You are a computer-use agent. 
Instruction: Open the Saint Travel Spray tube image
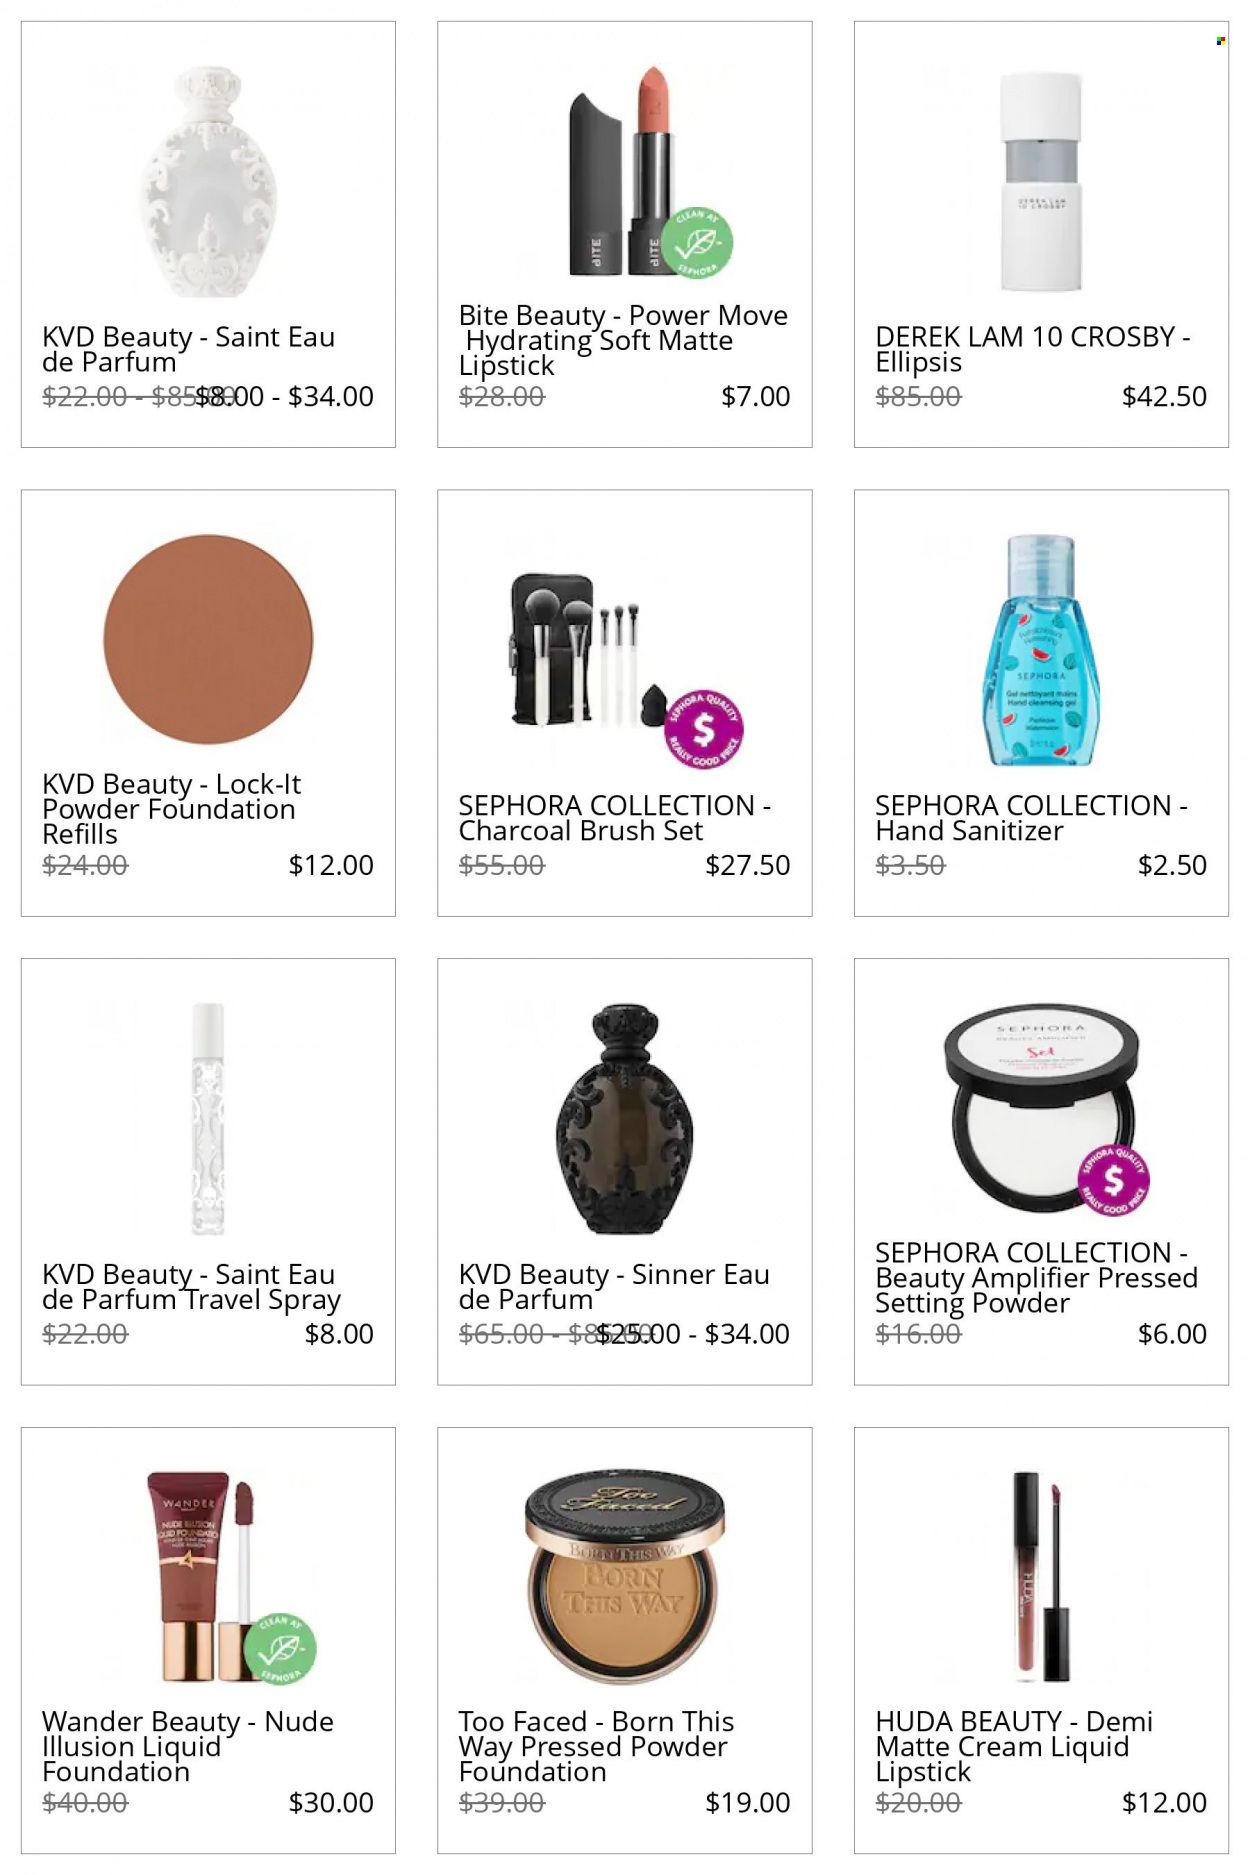(x=208, y=1119)
